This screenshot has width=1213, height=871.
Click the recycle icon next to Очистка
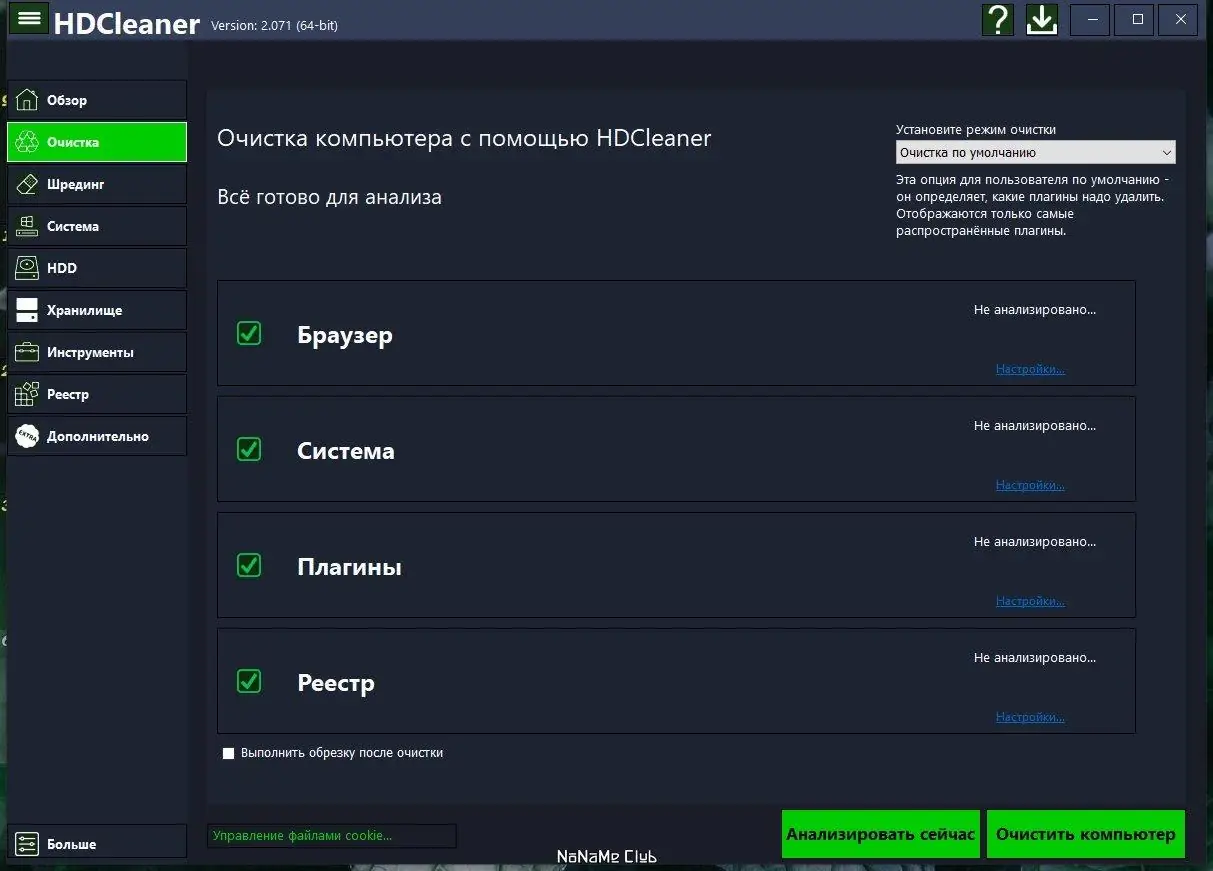pyautogui.click(x=27, y=142)
